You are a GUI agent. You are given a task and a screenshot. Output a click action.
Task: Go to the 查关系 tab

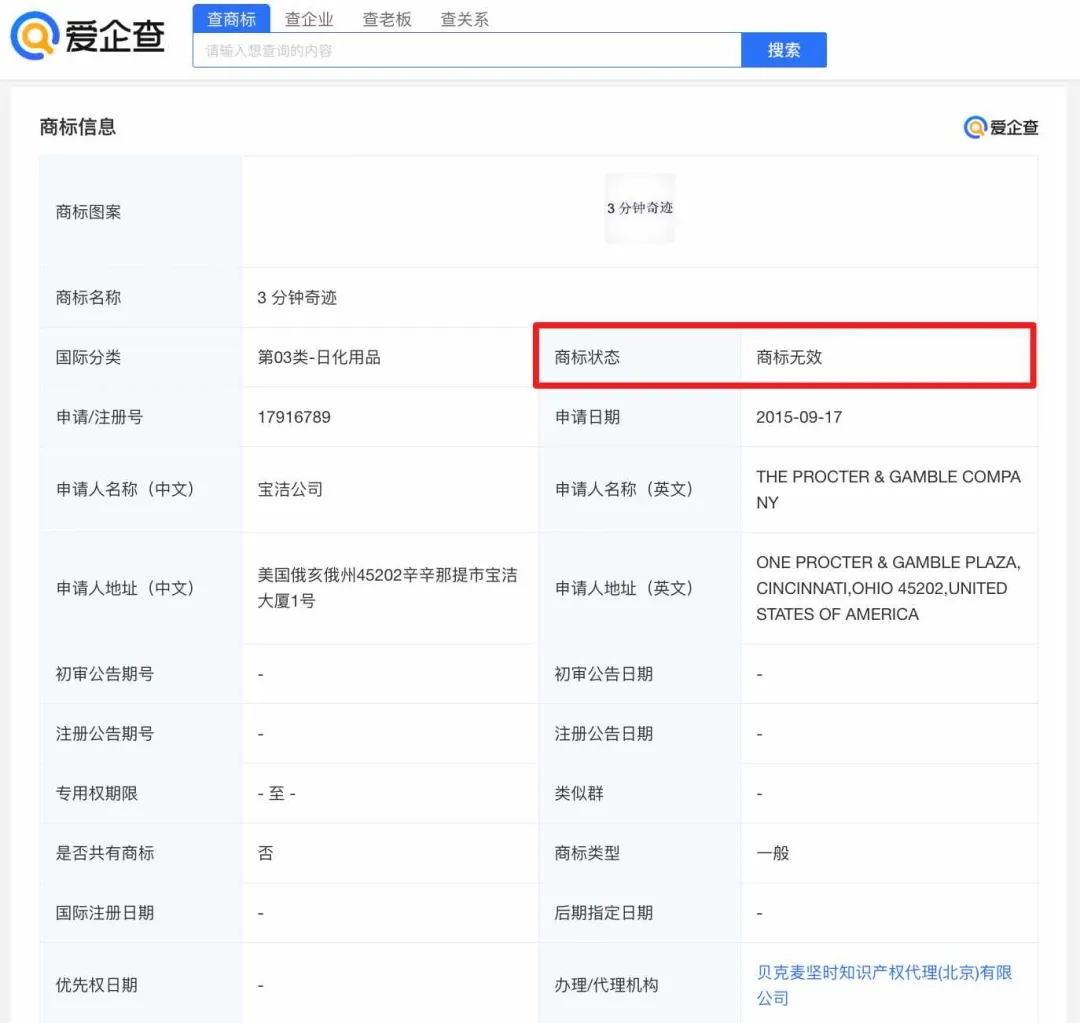coord(465,19)
